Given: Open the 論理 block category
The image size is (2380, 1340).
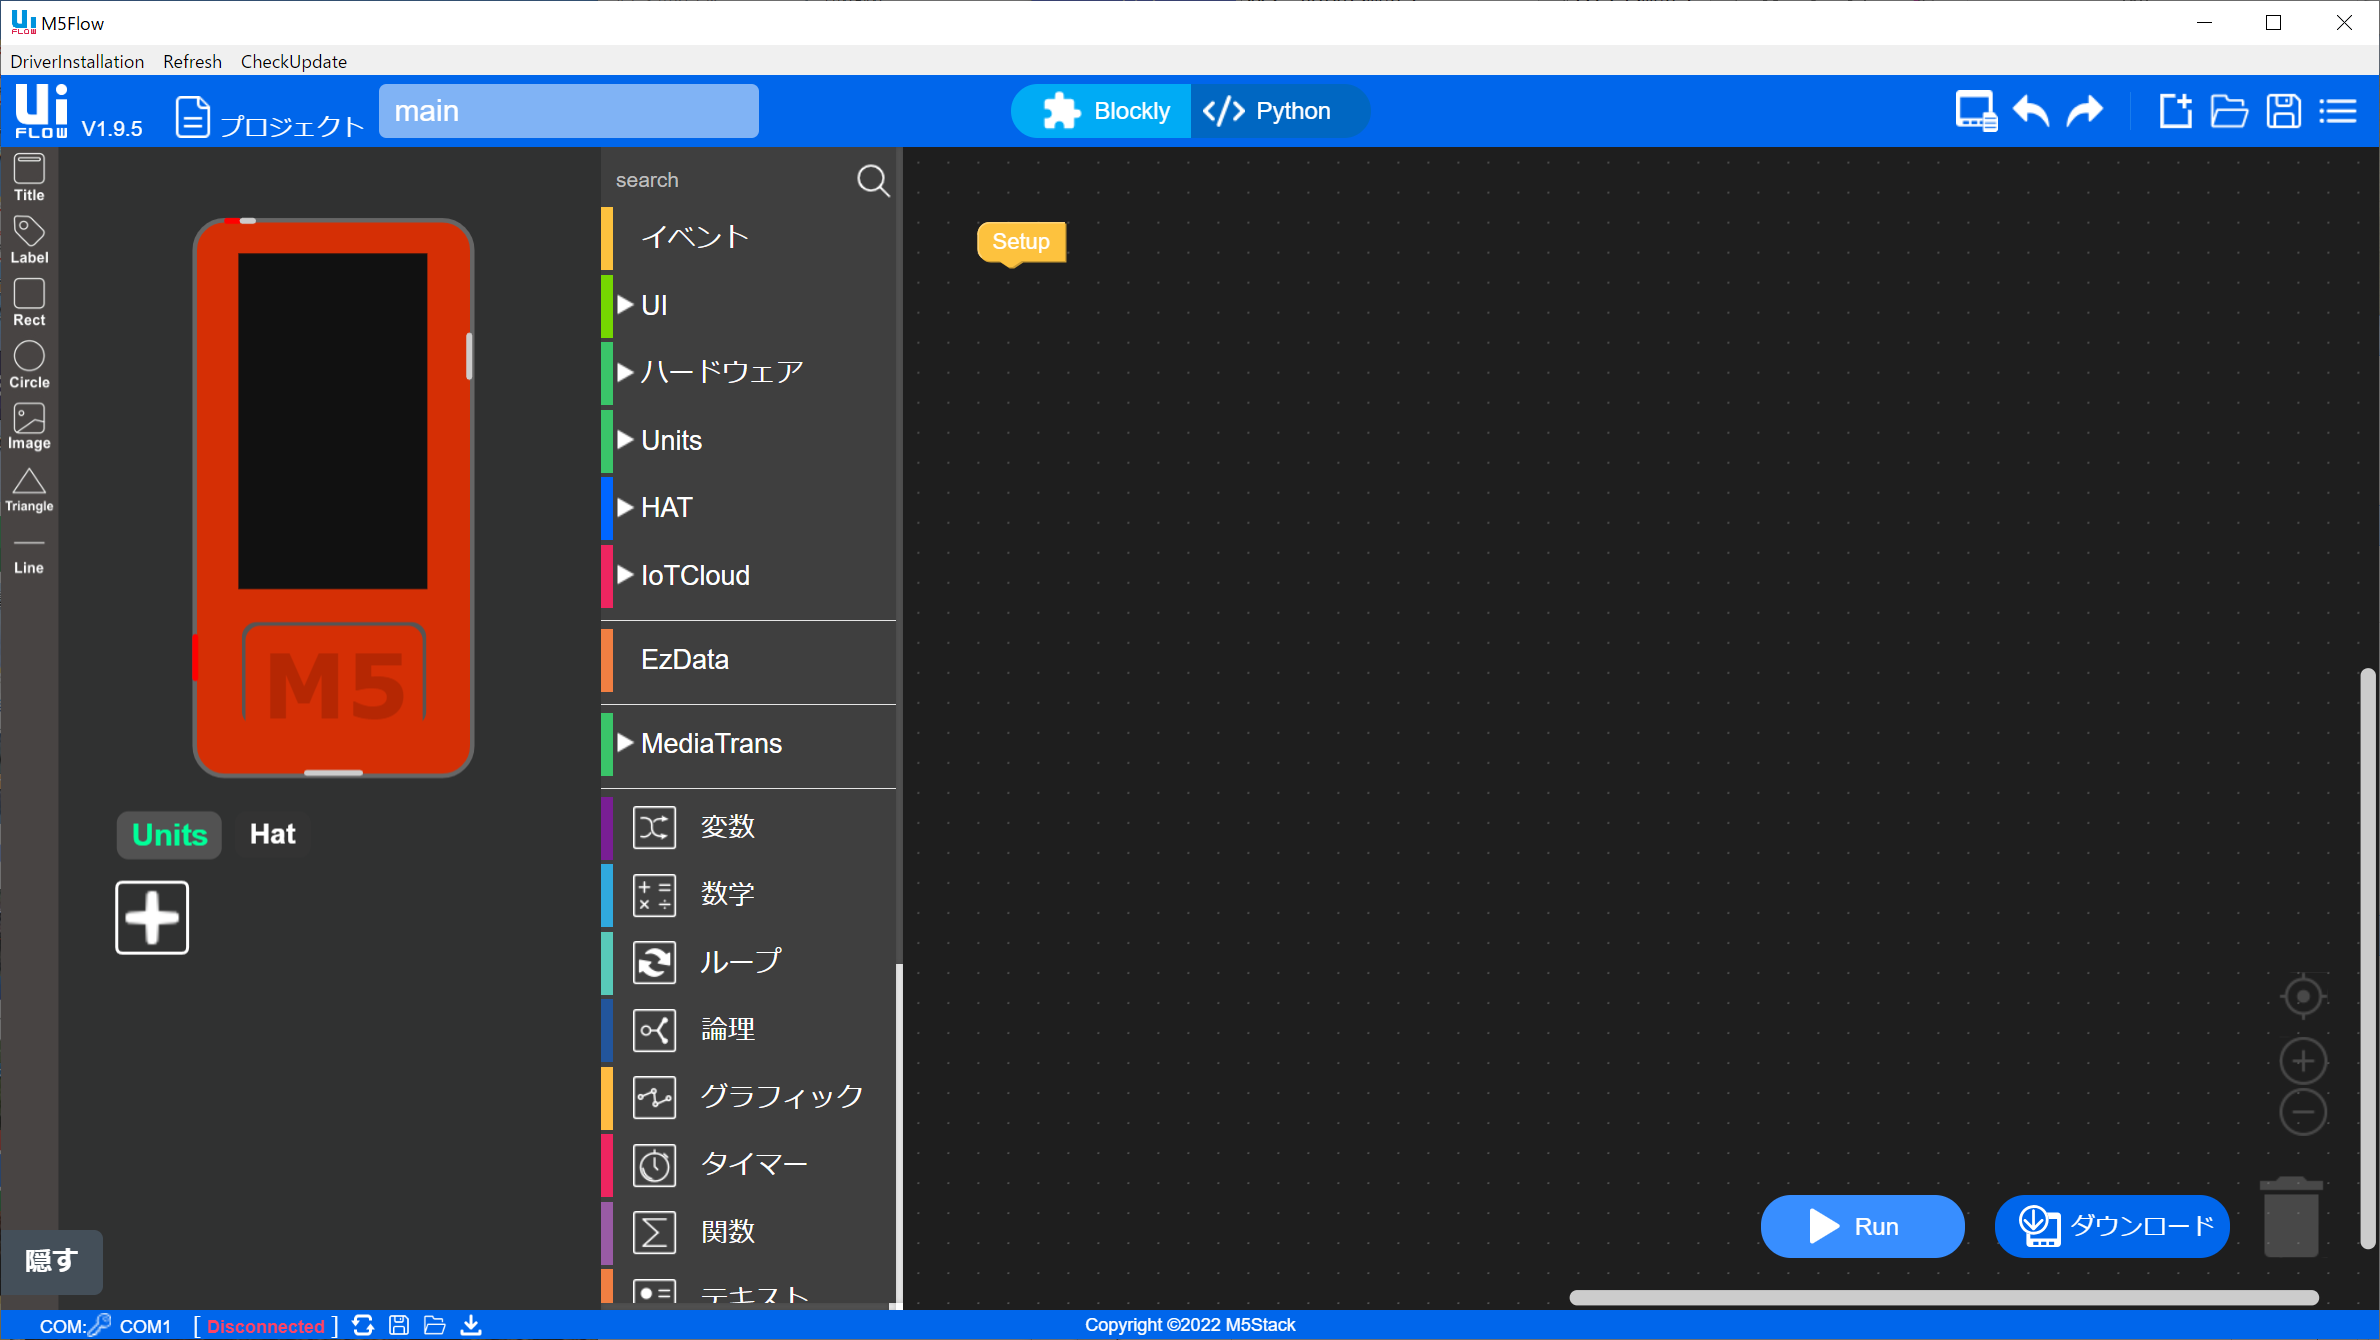Looking at the screenshot, I should point(748,1030).
